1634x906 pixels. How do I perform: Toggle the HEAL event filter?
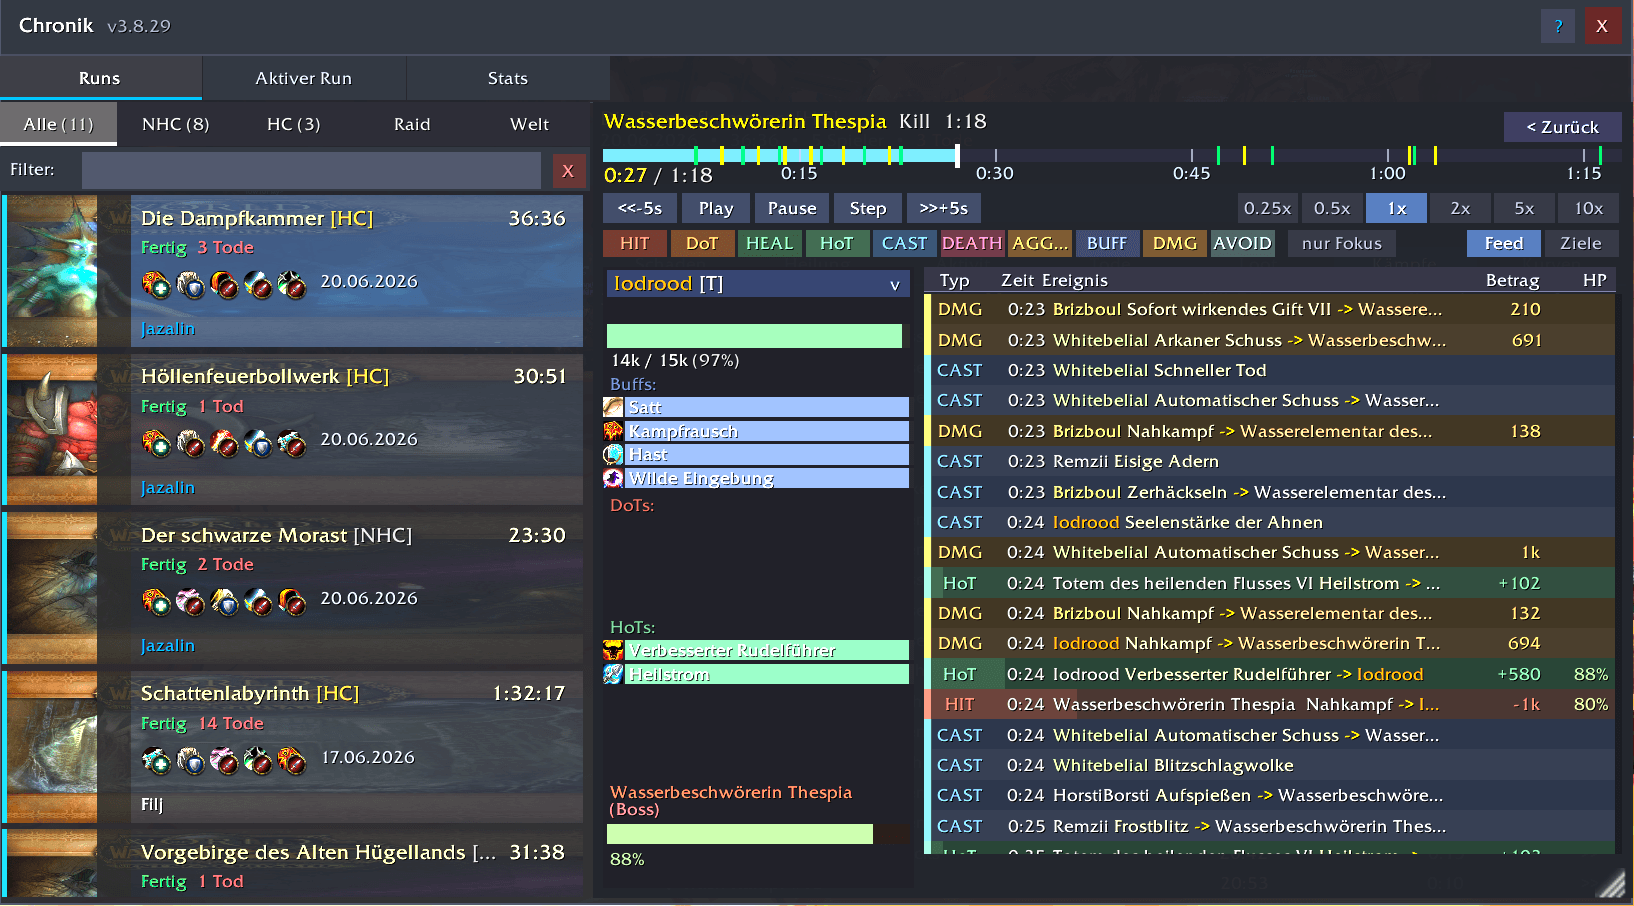point(770,243)
